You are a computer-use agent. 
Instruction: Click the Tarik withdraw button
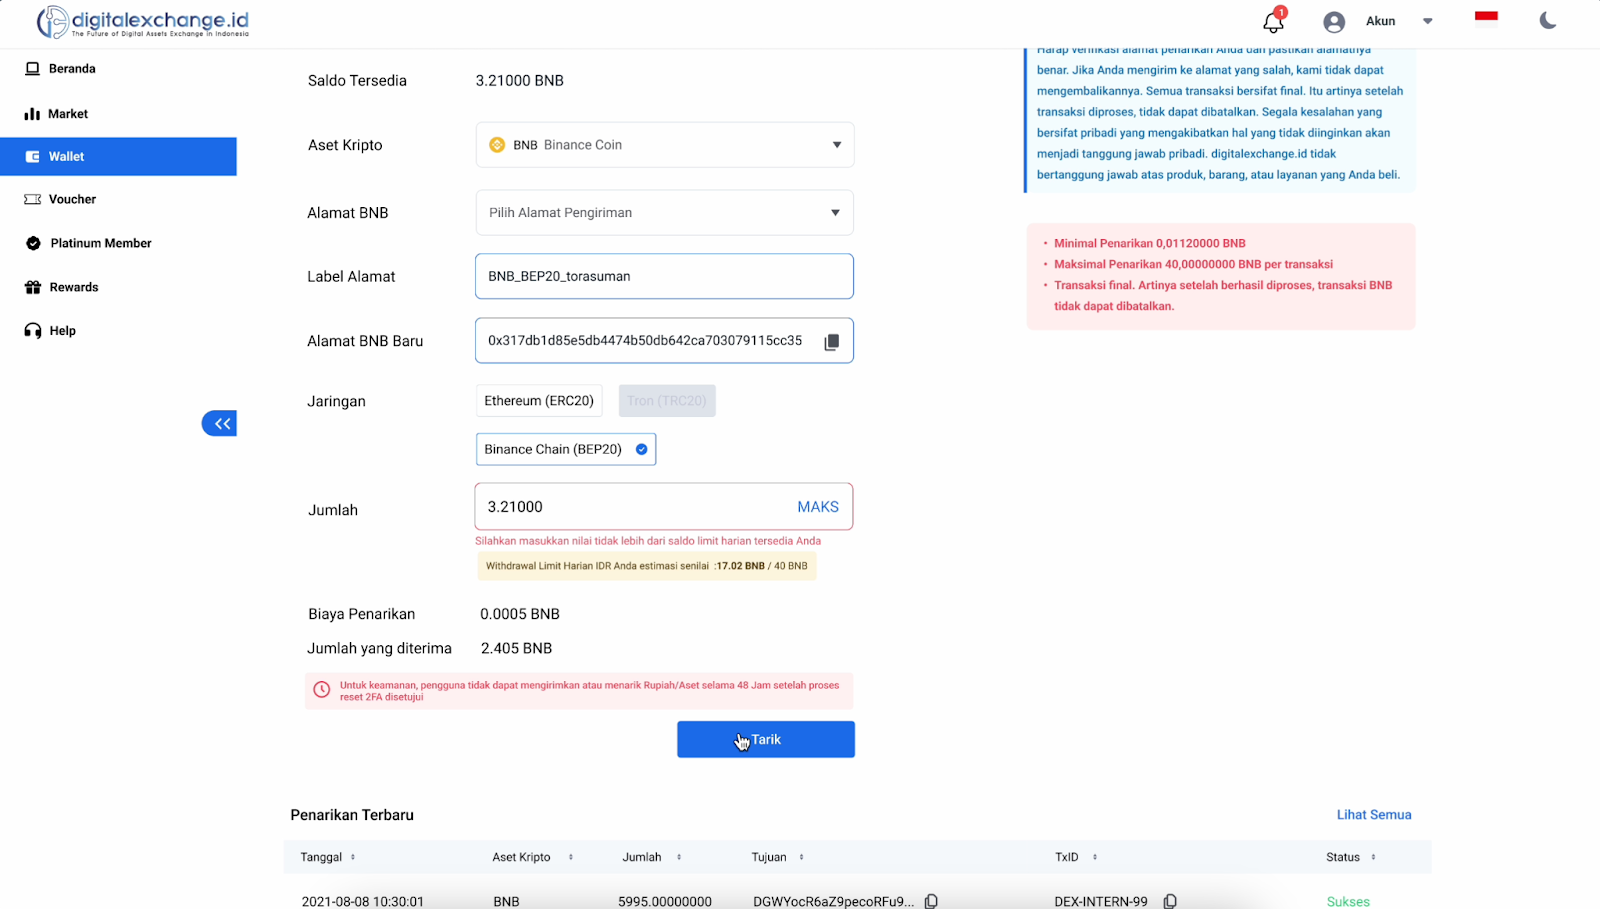766,740
